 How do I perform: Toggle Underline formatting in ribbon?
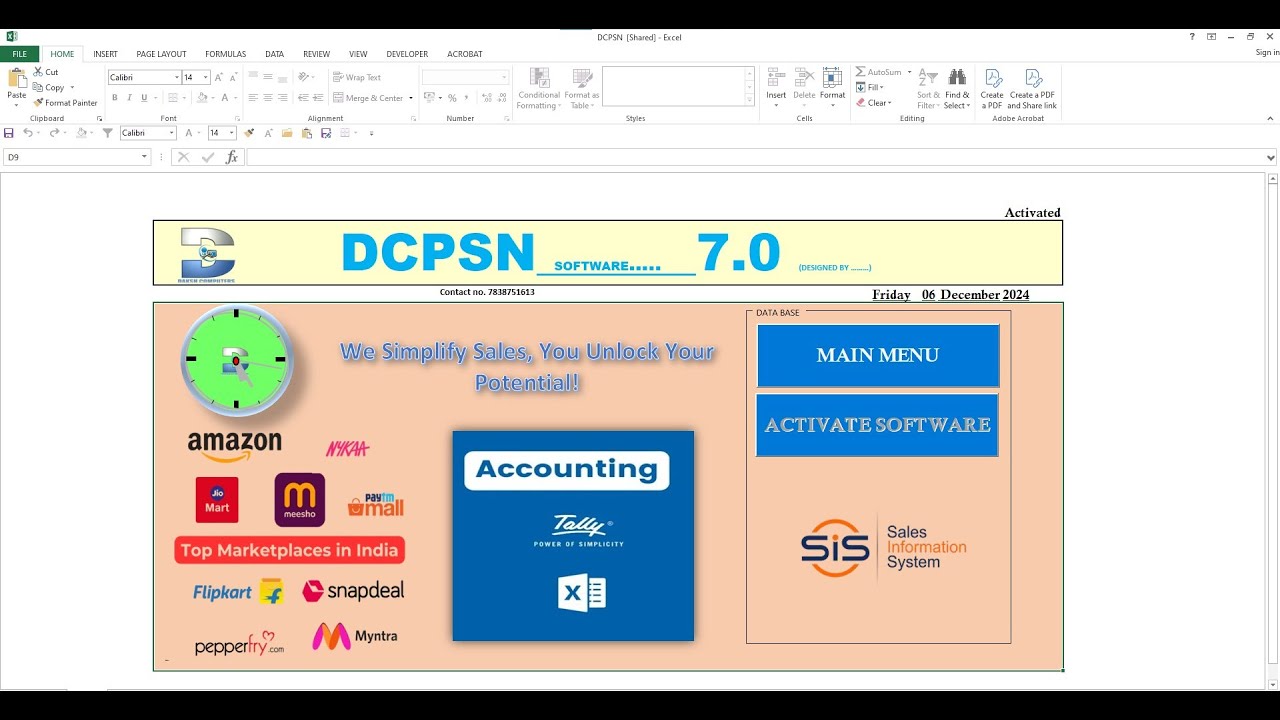pos(144,98)
